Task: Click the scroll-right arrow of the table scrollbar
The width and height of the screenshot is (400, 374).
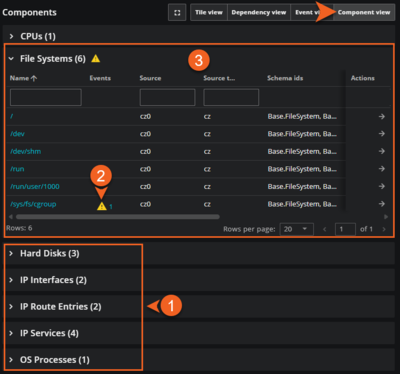Action: pyautogui.click(x=386, y=217)
